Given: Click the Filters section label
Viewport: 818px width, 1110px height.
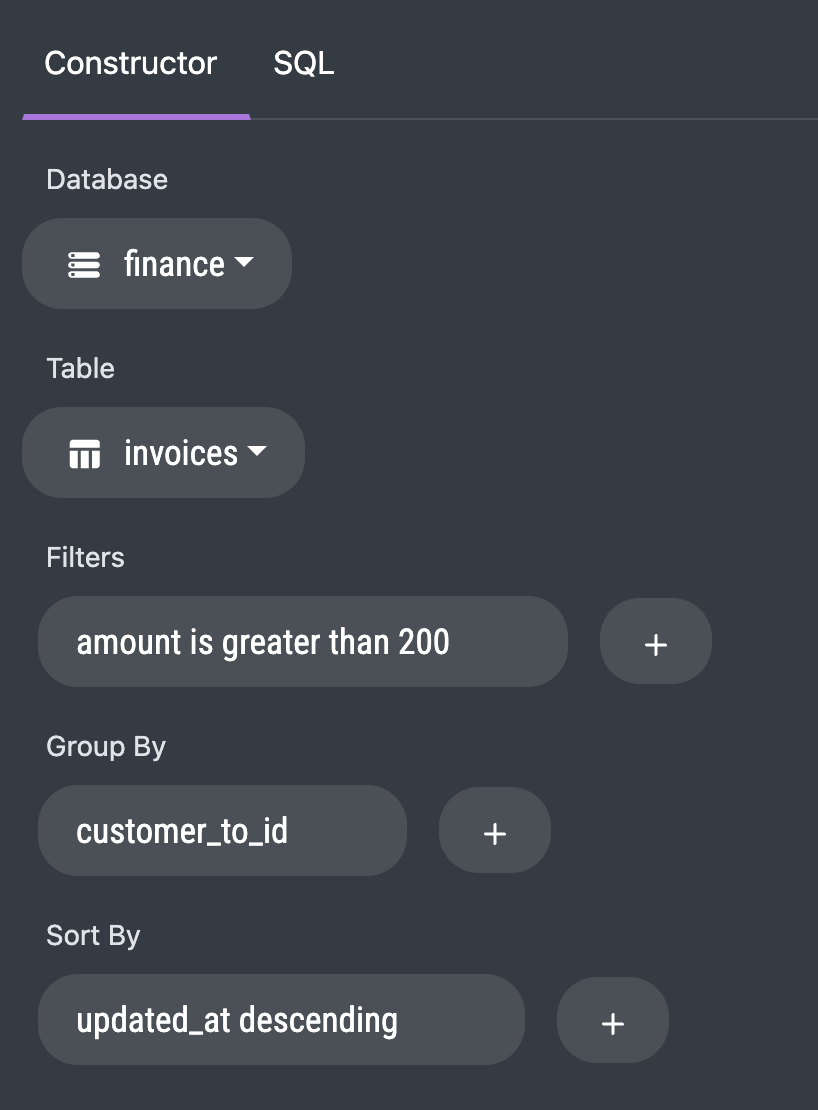Looking at the screenshot, I should pos(85,557).
